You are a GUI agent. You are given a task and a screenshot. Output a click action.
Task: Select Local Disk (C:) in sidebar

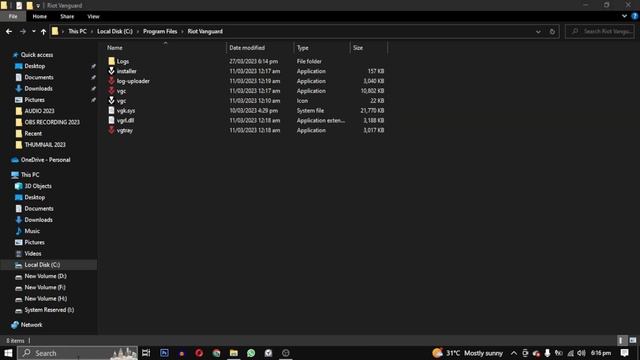[x=42, y=265]
